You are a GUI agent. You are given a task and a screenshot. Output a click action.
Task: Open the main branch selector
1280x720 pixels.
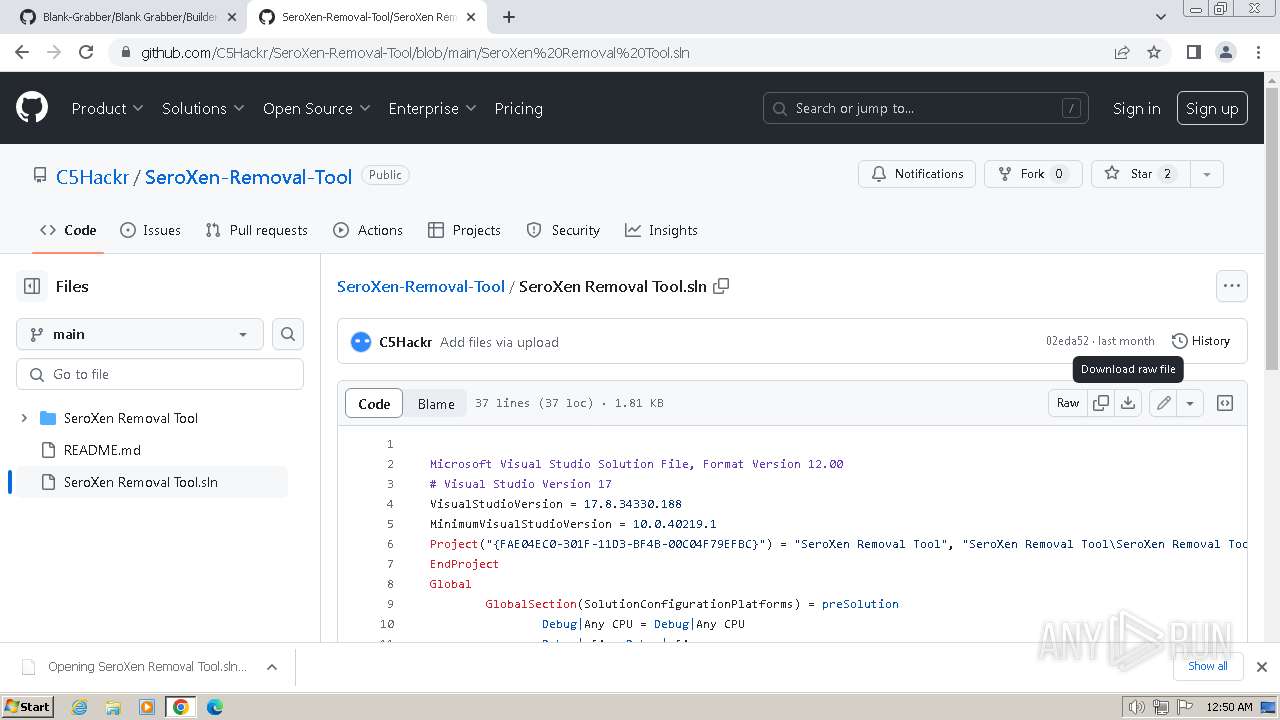pos(140,334)
